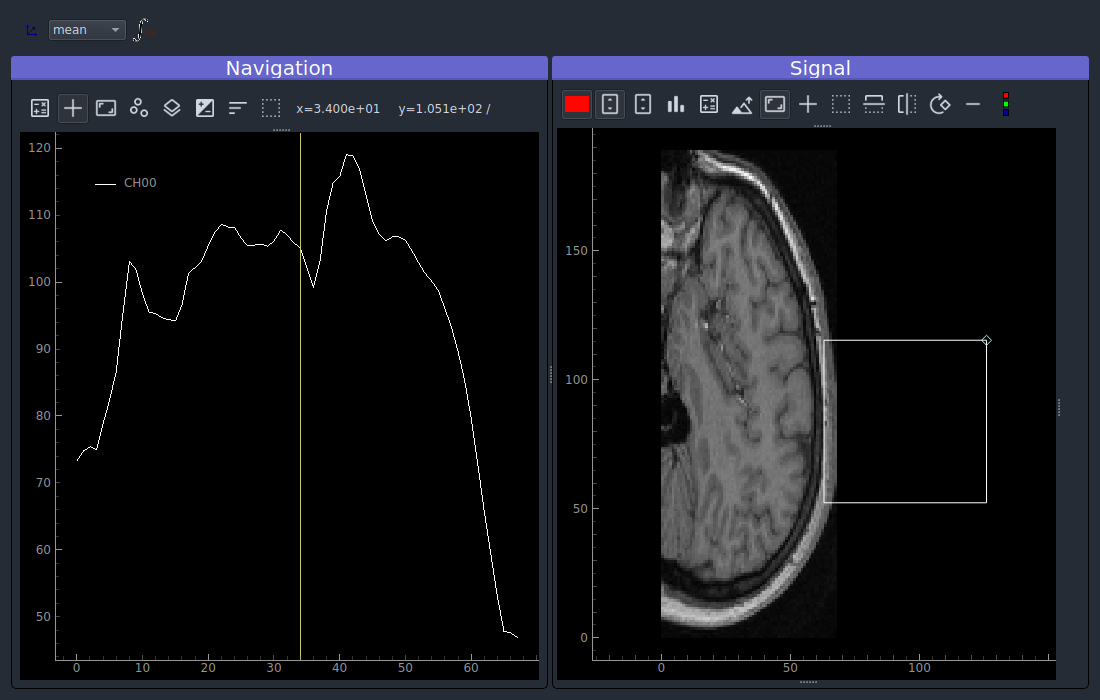
Task: Click the blue axes icon beside mean
Action: (31, 30)
